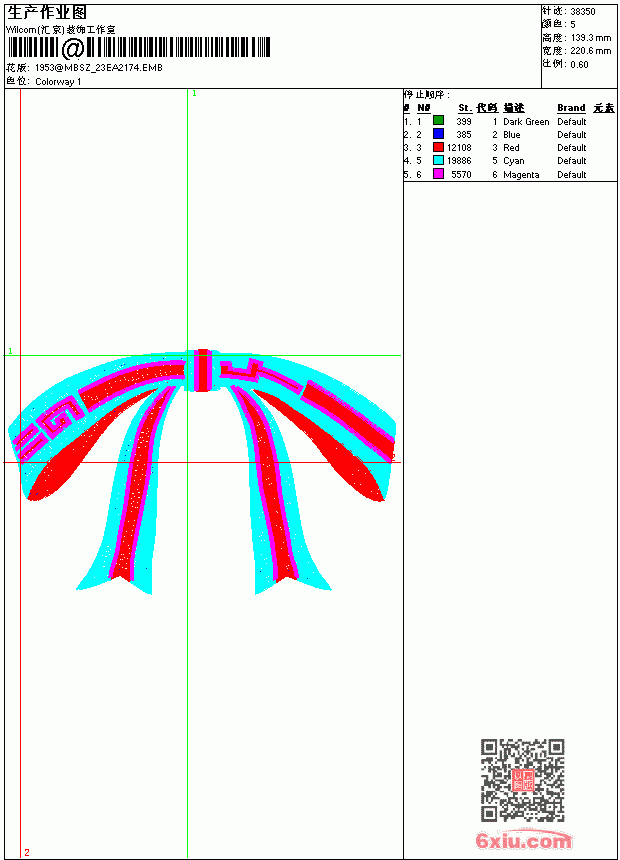Click the St. column header
The width and height of the screenshot is (620, 860).
(x=465, y=108)
